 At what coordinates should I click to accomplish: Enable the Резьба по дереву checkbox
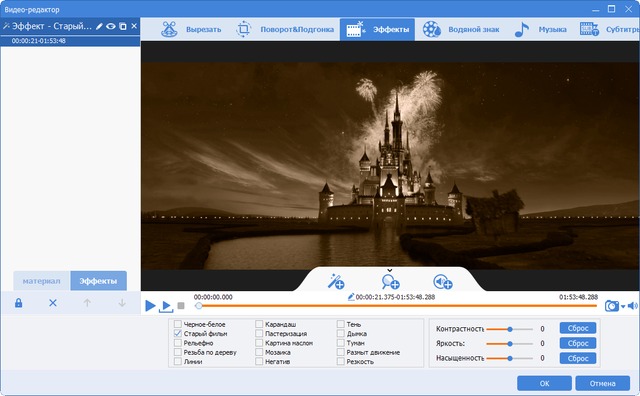[x=178, y=352]
